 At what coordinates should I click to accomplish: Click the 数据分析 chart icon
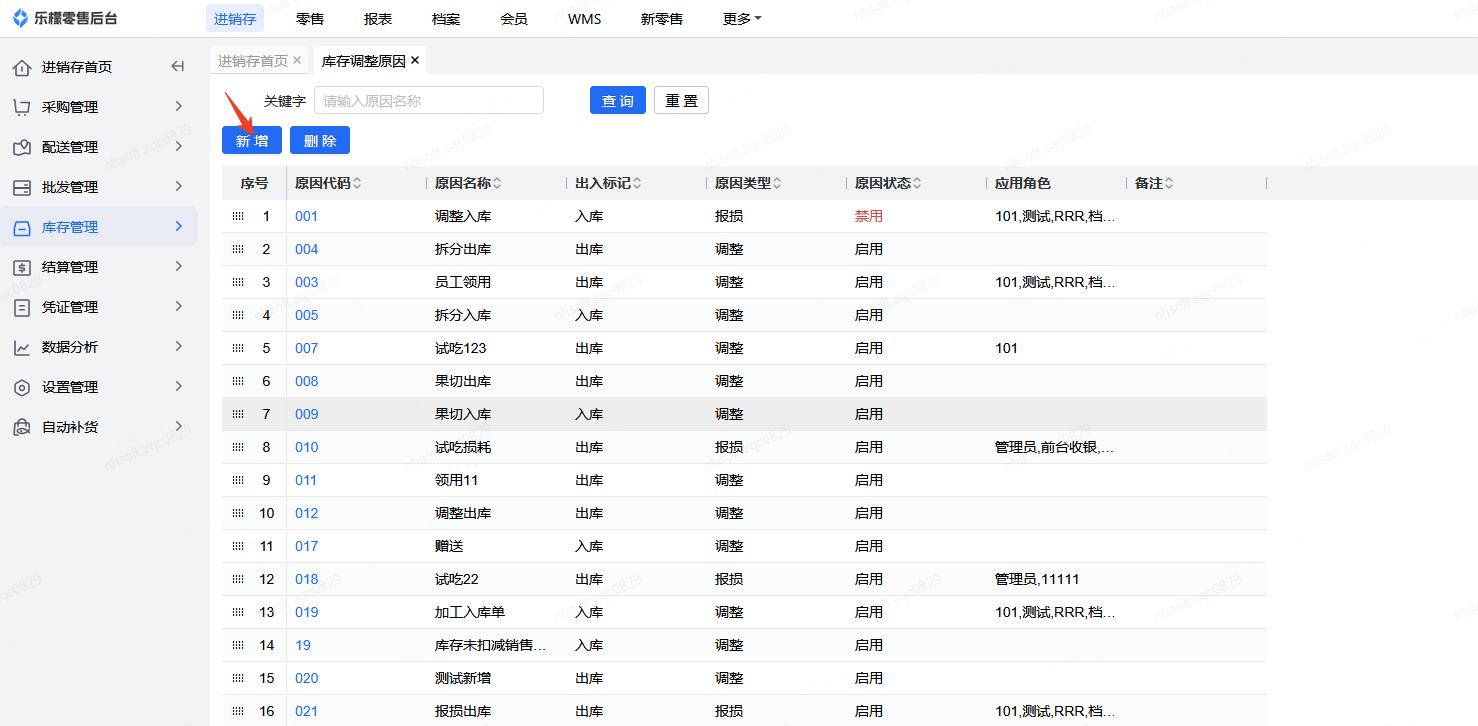22,347
